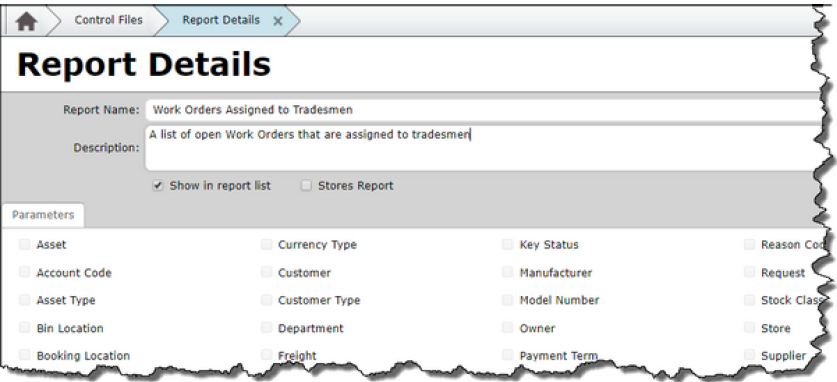The image size is (837, 382).
Task: Check the Reason Code parameter
Action: tap(750, 245)
